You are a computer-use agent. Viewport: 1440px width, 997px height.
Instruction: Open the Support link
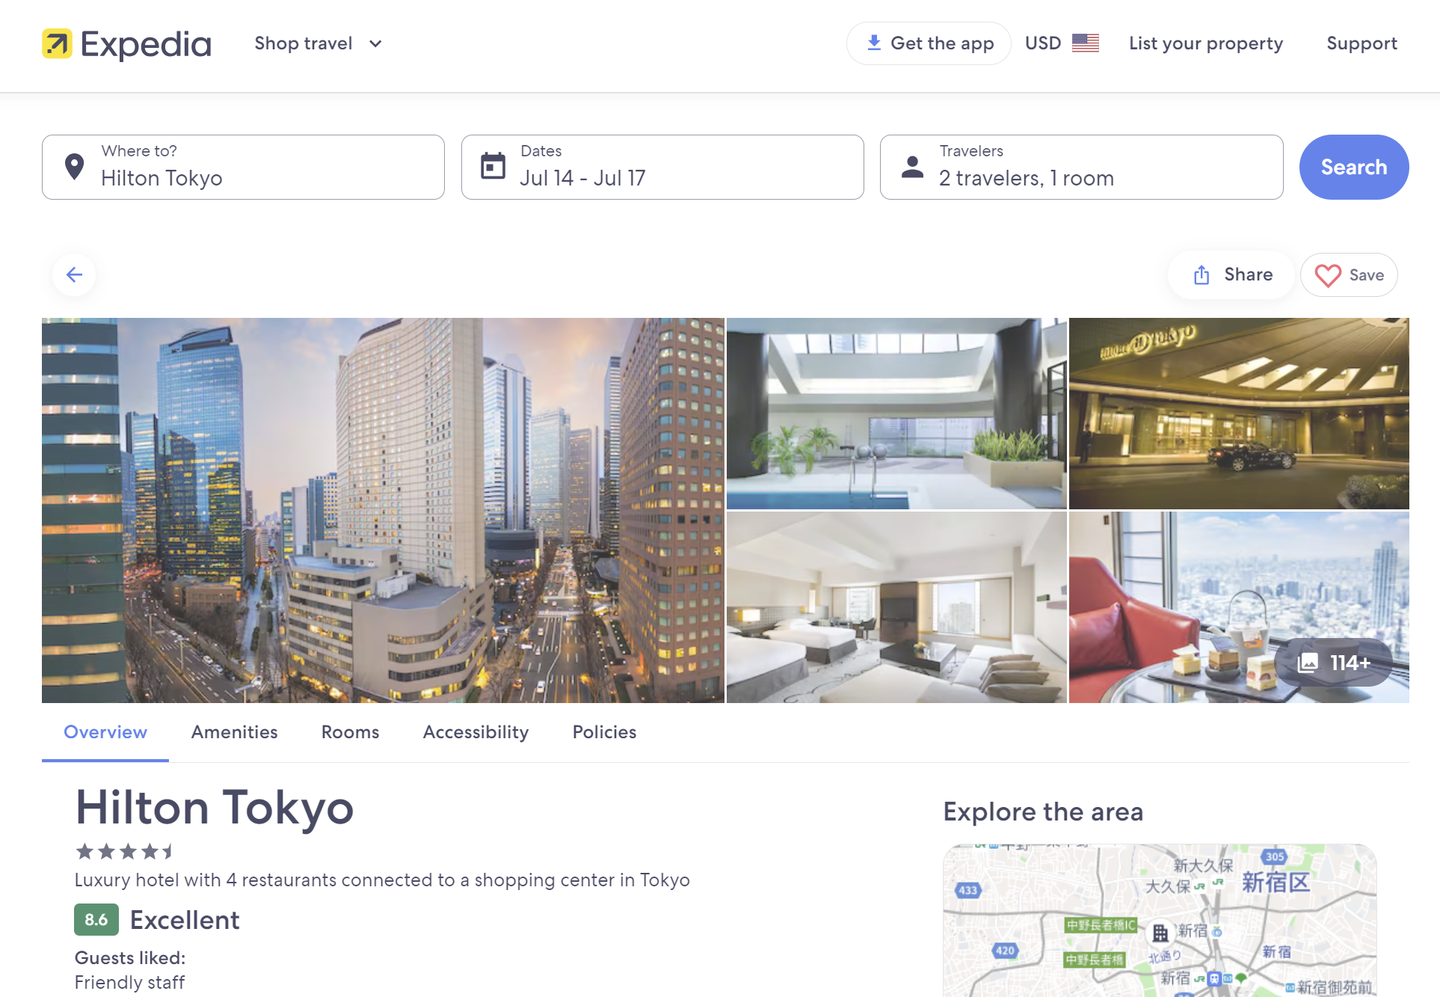(1361, 43)
